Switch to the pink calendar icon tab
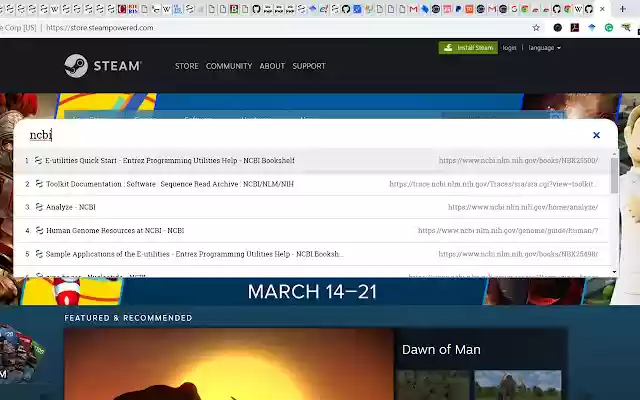The width and height of the screenshot is (640, 400). (x=447, y=9)
